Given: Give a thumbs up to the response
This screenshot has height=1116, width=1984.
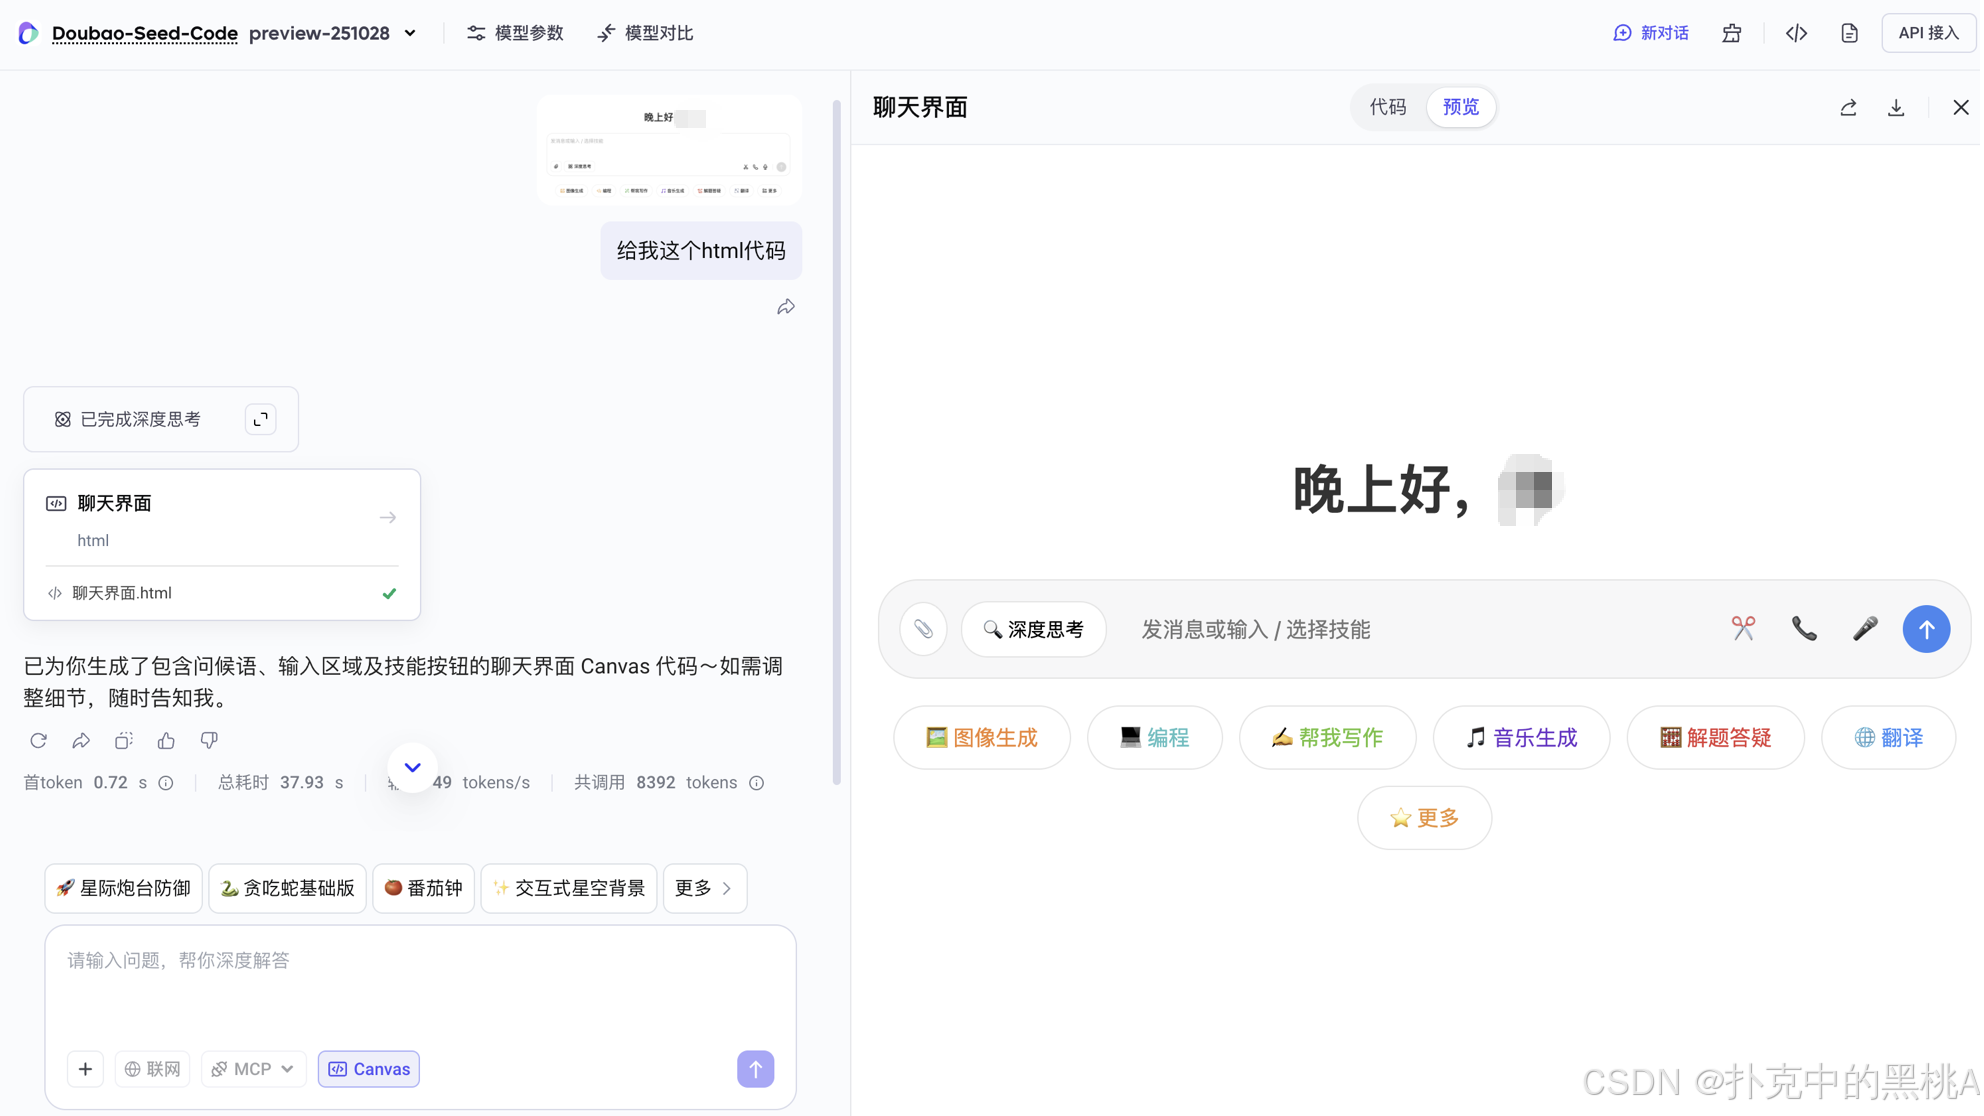Looking at the screenshot, I should 166,740.
